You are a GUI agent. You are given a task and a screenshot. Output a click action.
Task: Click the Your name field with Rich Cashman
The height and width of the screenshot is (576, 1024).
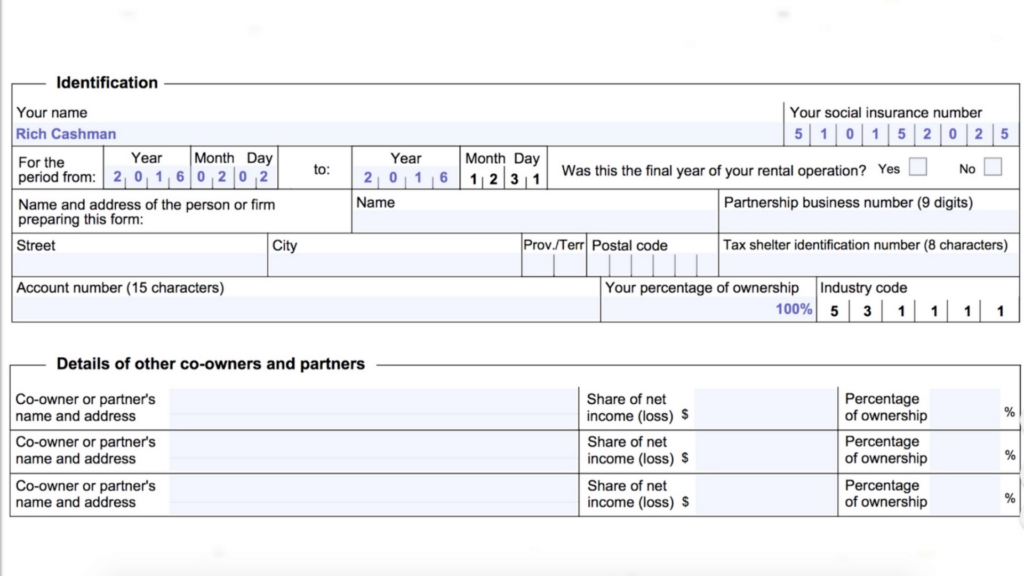pos(398,134)
